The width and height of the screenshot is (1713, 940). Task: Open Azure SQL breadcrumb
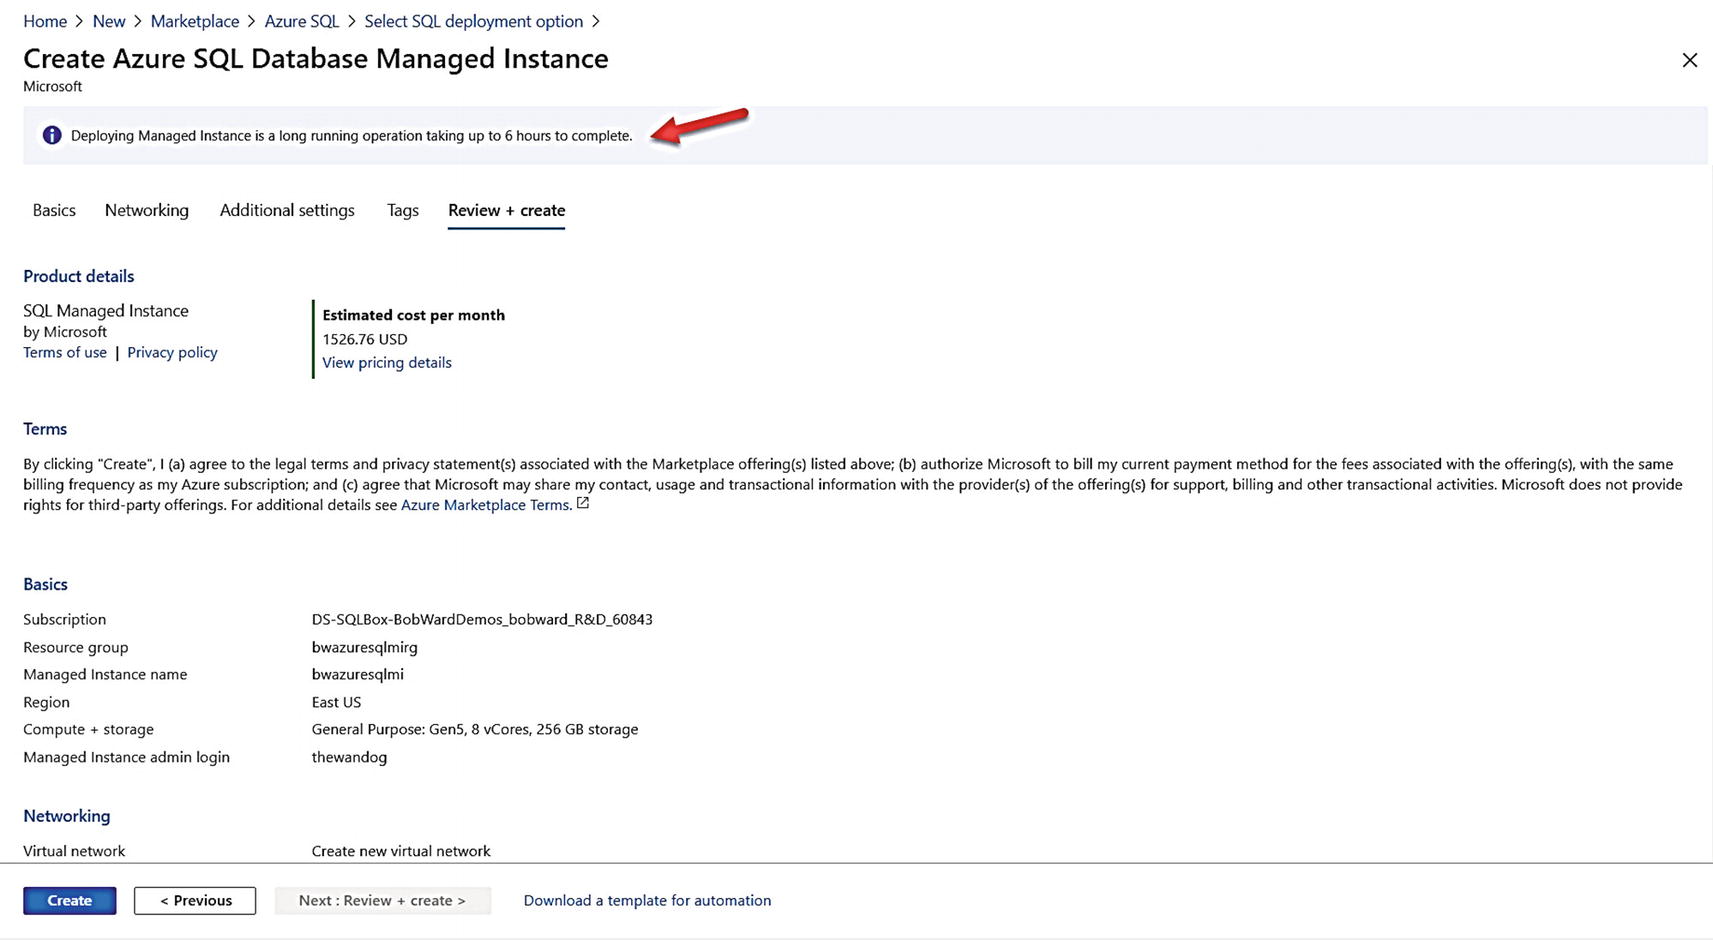click(301, 21)
